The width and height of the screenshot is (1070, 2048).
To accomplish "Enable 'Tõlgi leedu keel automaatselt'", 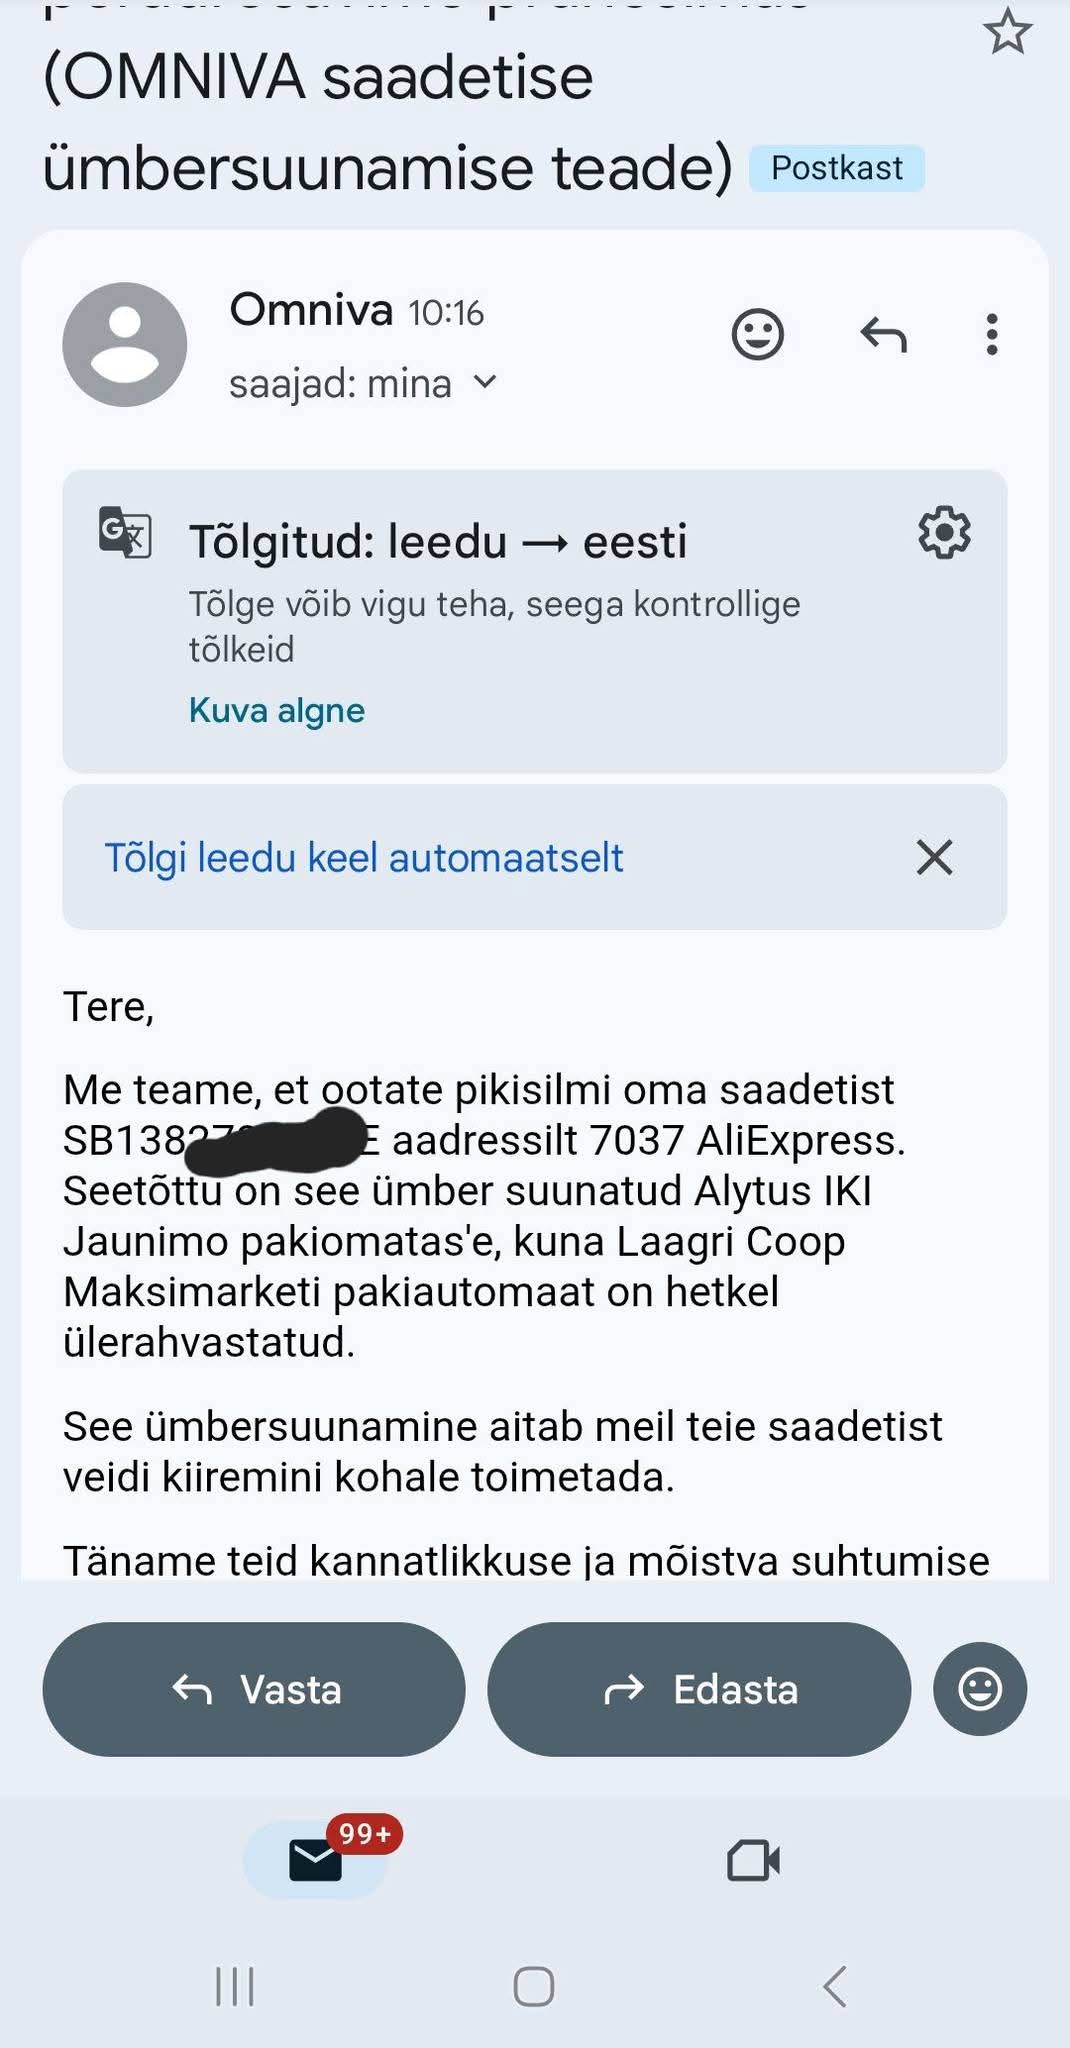I will 364,858.
